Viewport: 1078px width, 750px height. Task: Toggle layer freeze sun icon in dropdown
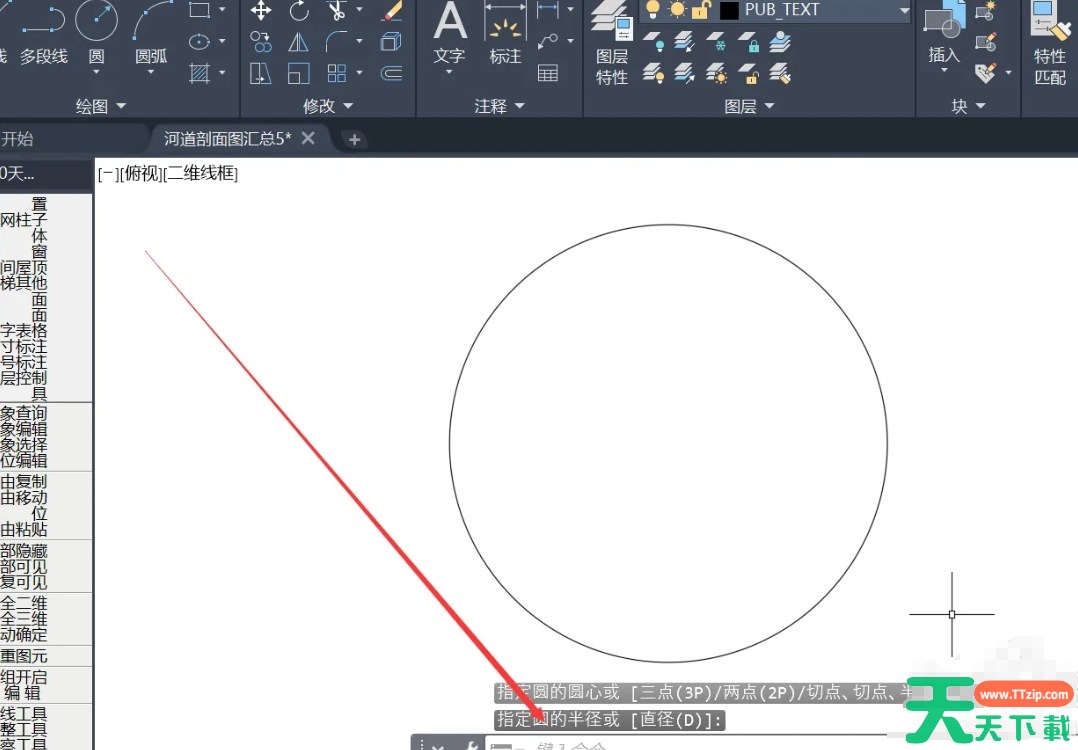coord(677,9)
